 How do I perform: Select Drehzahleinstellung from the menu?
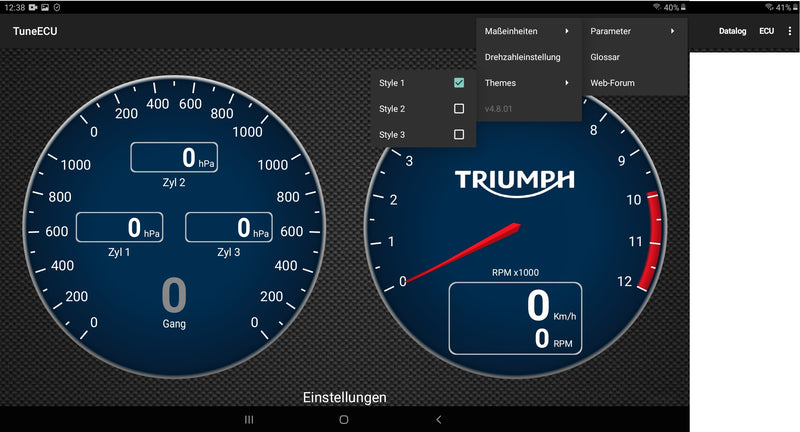522,57
